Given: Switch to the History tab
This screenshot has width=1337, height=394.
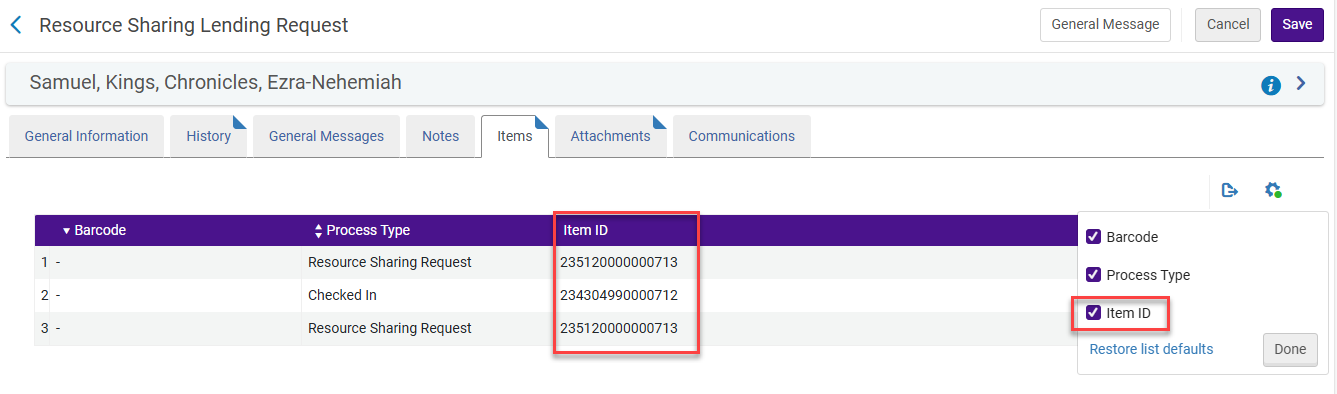Looking at the screenshot, I should pos(208,137).
